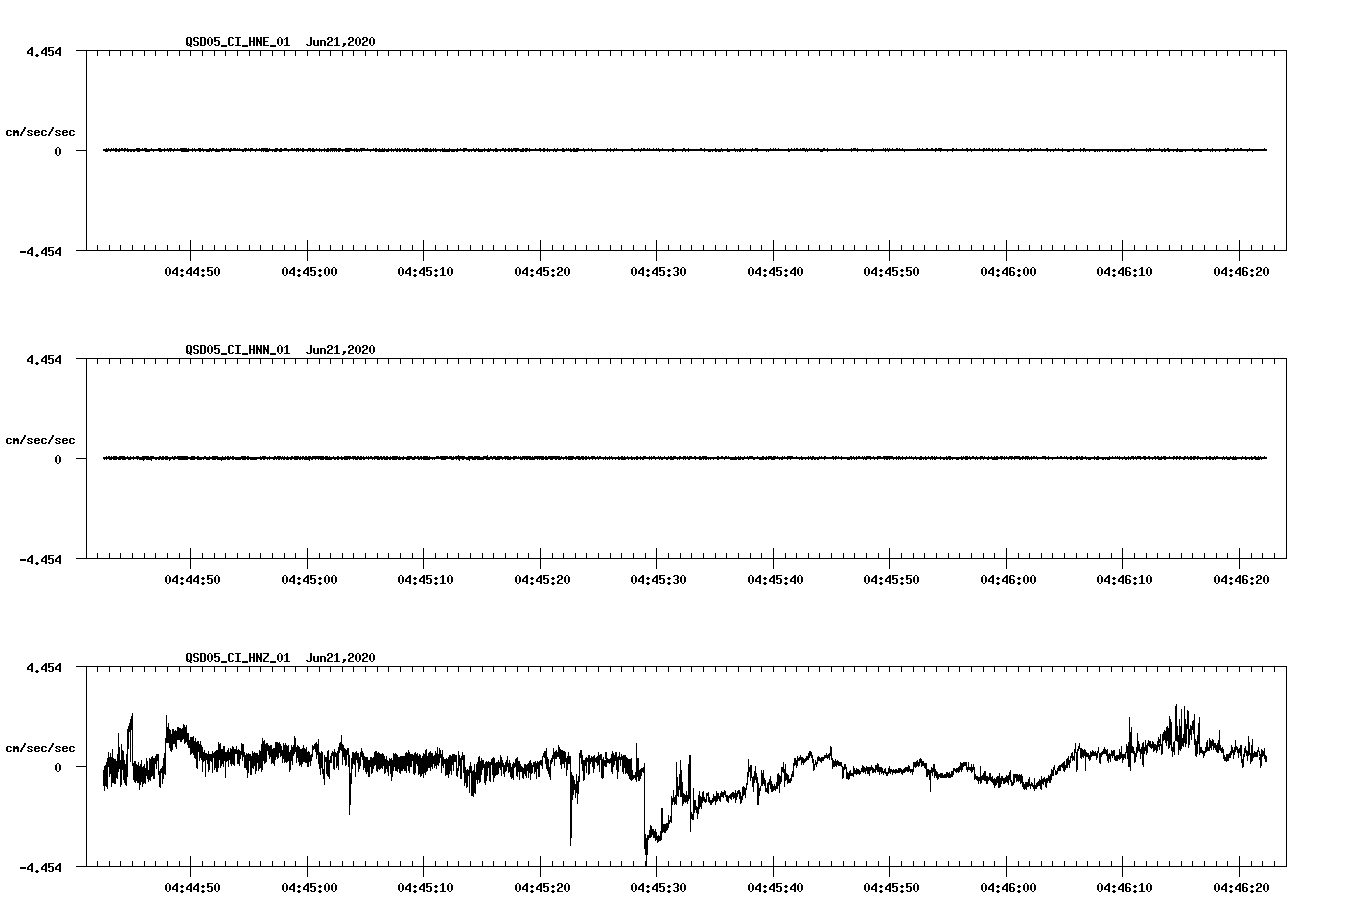Click the 04:45:20 label under HNZ plot
Screen dimensions: 1358x924
541,887
